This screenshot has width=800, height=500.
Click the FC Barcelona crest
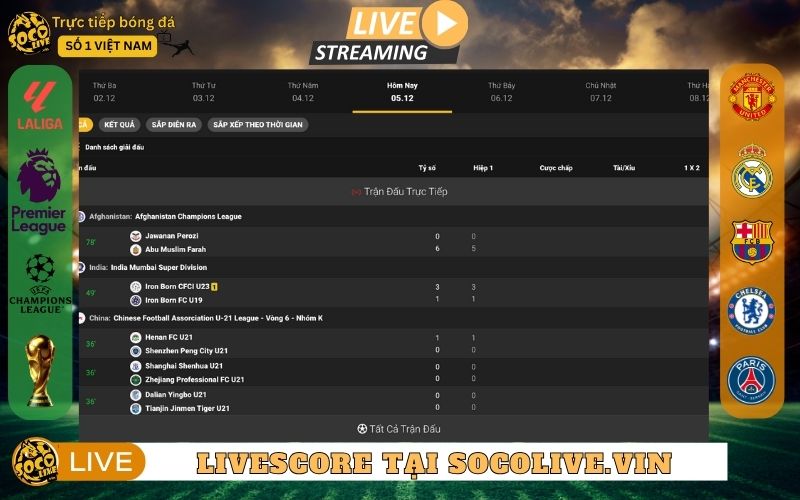coord(752,241)
